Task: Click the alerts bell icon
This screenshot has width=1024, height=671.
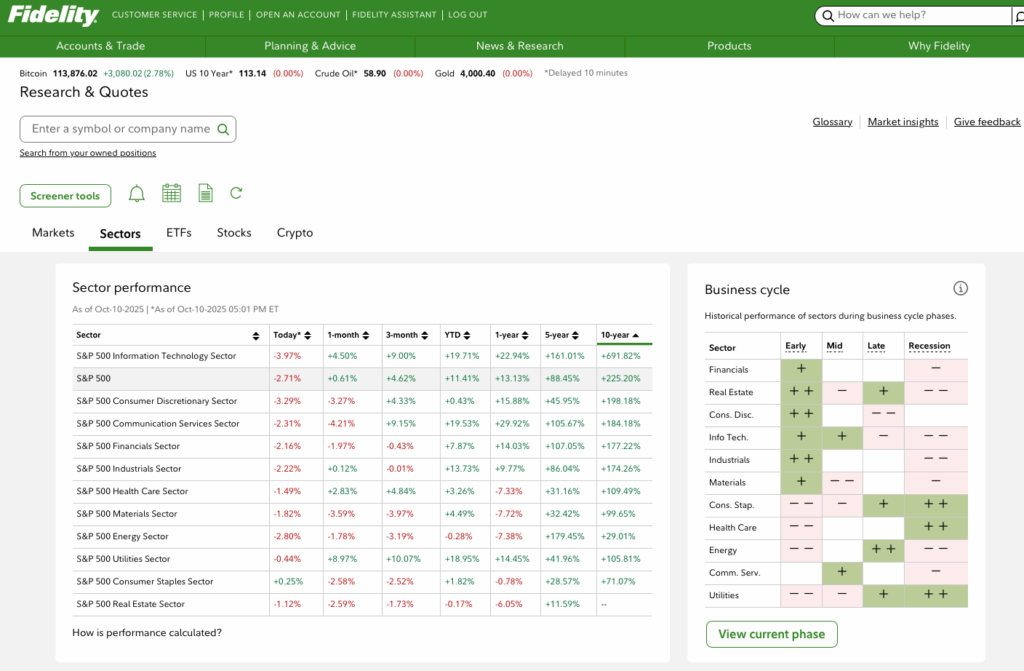Action: point(137,194)
